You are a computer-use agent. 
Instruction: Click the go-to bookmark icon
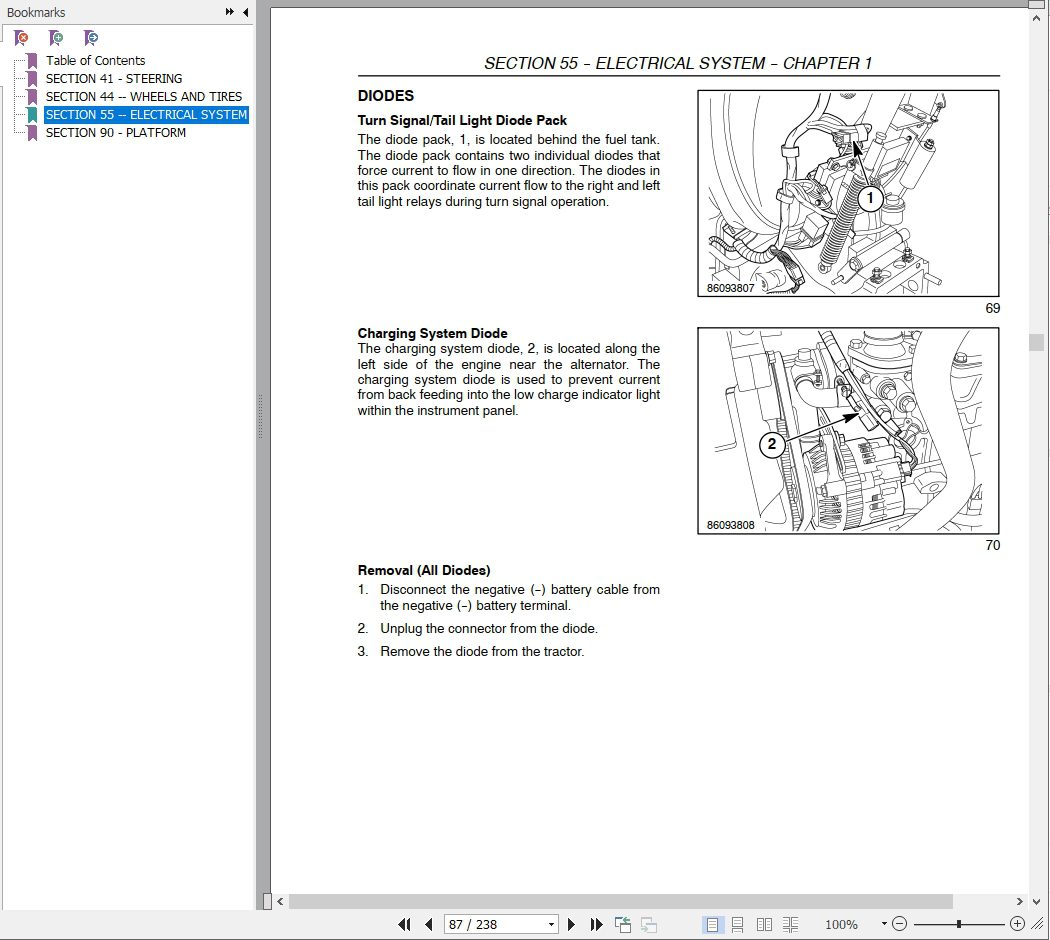pos(90,37)
